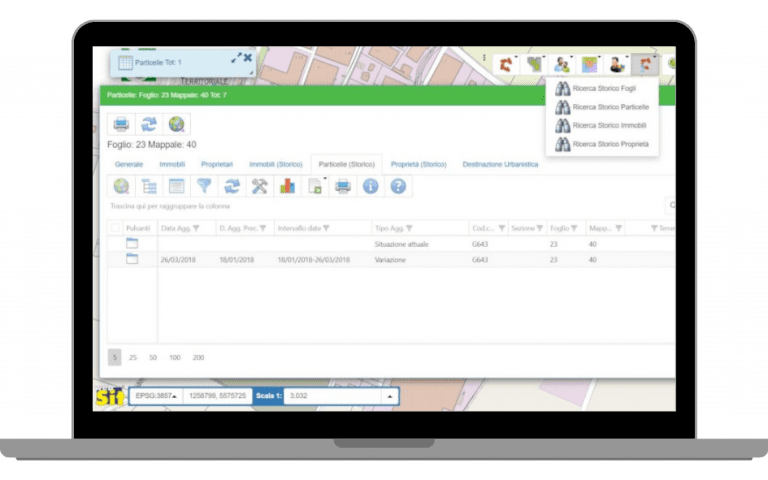Open the hammer and wrench tools icon
Viewport: 768px width, 480px height.
259,186
